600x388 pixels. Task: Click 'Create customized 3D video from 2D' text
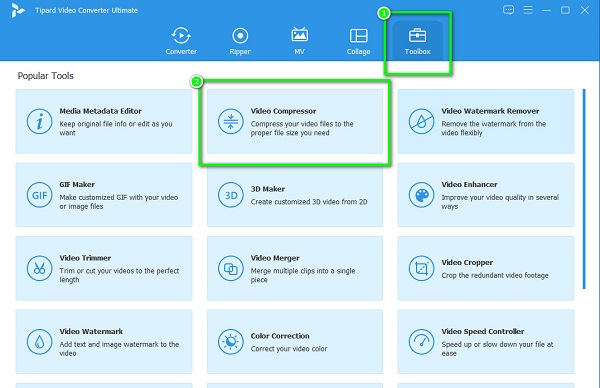(309, 202)
